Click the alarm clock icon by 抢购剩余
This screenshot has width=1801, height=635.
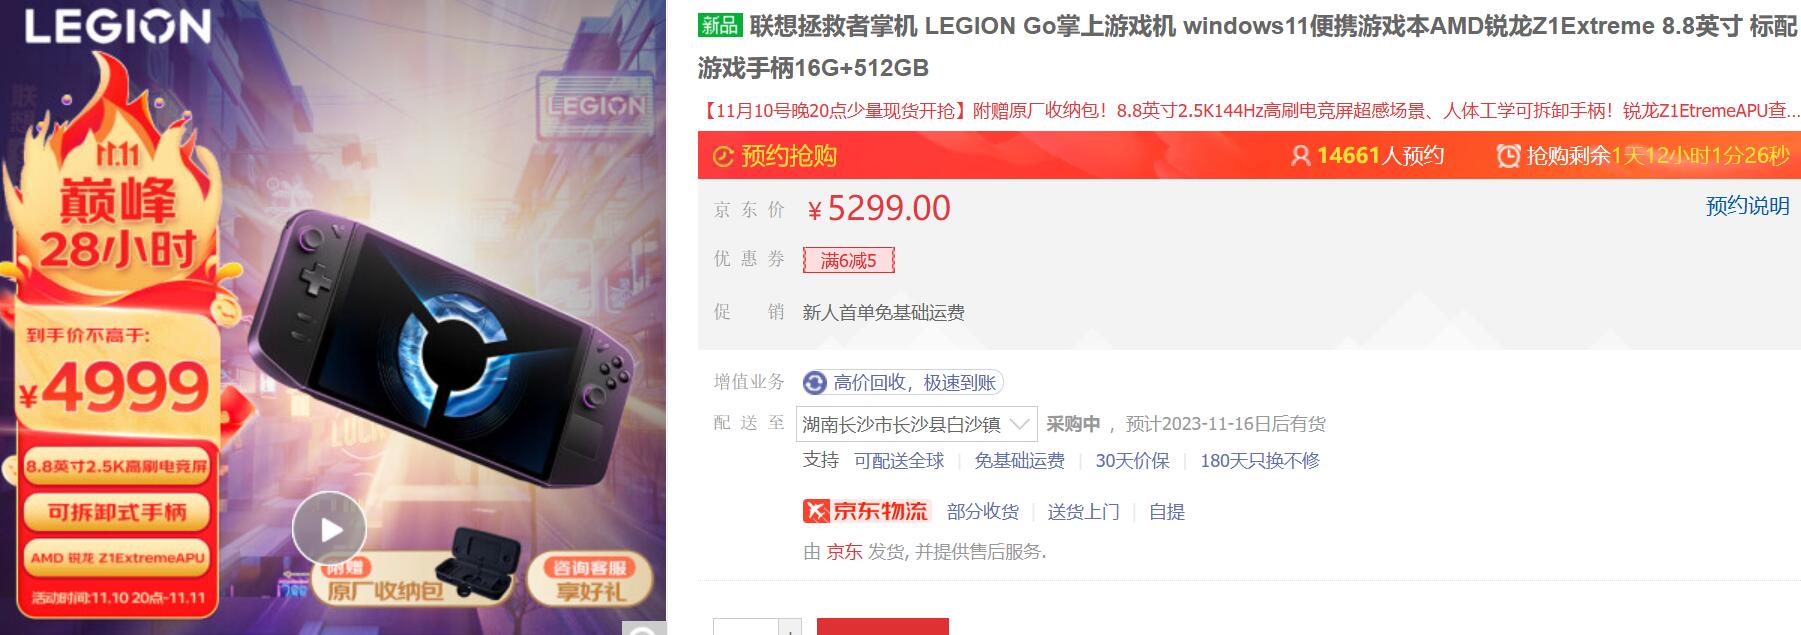pos(1508,156)
